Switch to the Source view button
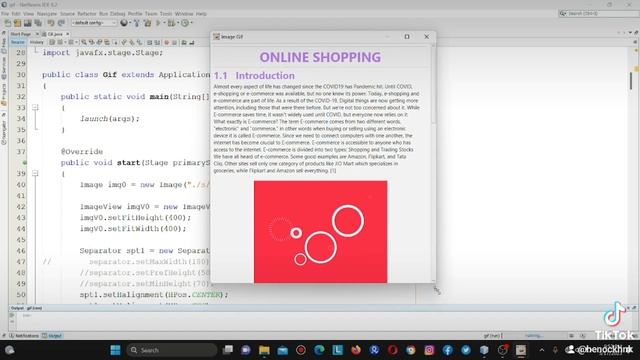The height and width of the screenshot is (360, 640). pos(18,42)
